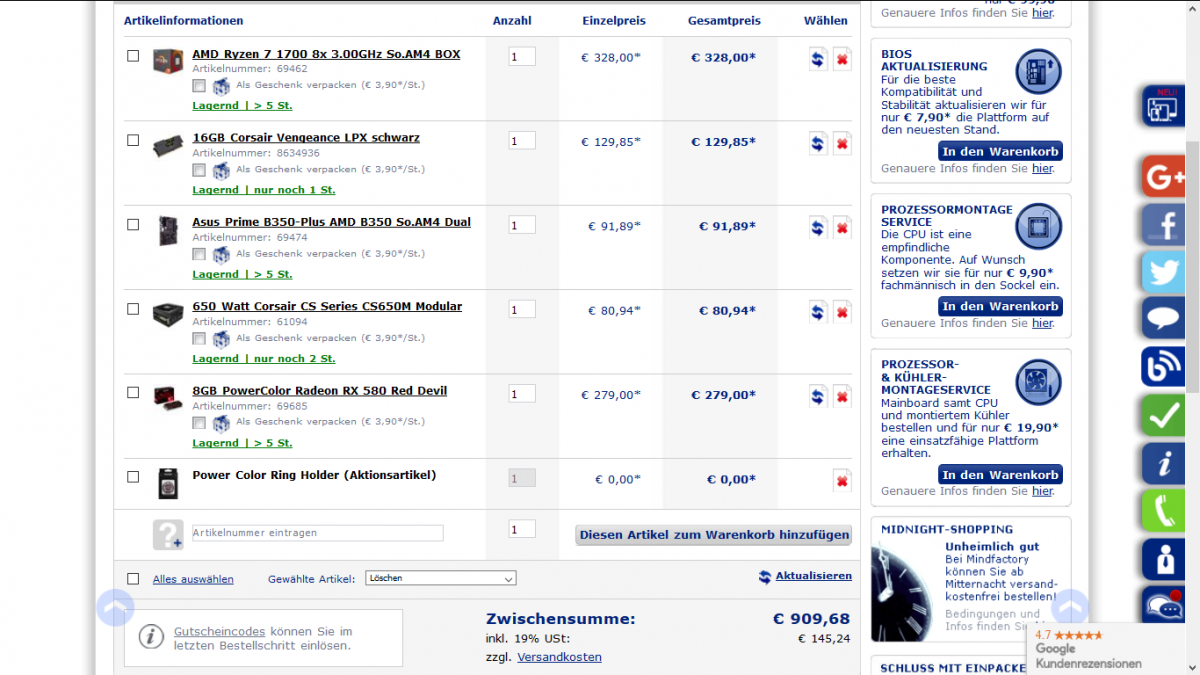Remove the PowerColor Radeon RX 580 item
Viewport: 1200px width, 675px height.
842,396
